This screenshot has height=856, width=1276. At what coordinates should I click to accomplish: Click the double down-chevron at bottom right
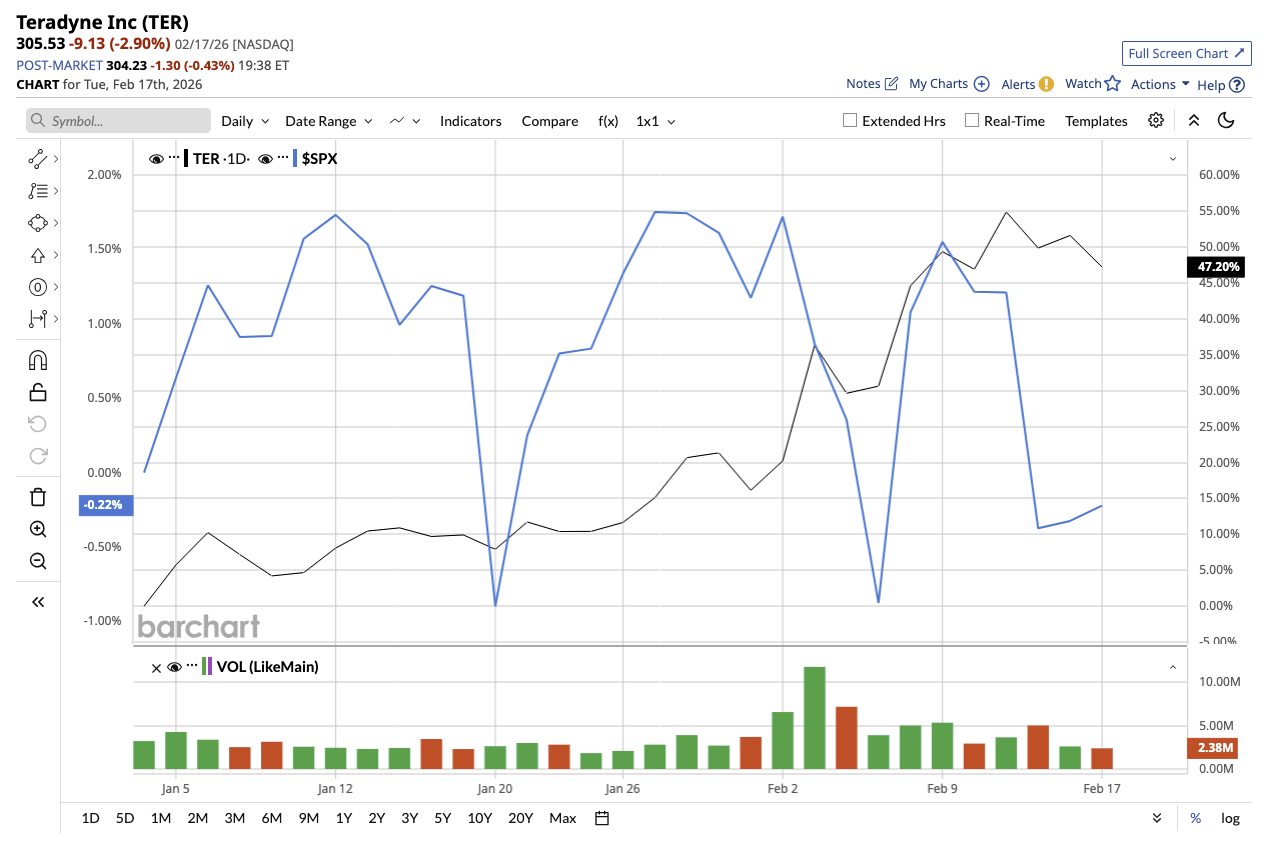click(1157, 818)
